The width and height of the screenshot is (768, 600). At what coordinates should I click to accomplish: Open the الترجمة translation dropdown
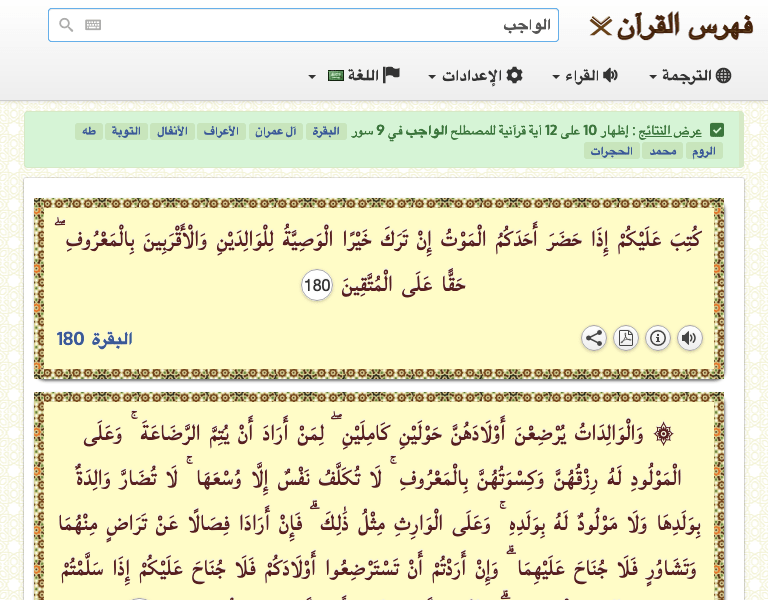[690, 76]
